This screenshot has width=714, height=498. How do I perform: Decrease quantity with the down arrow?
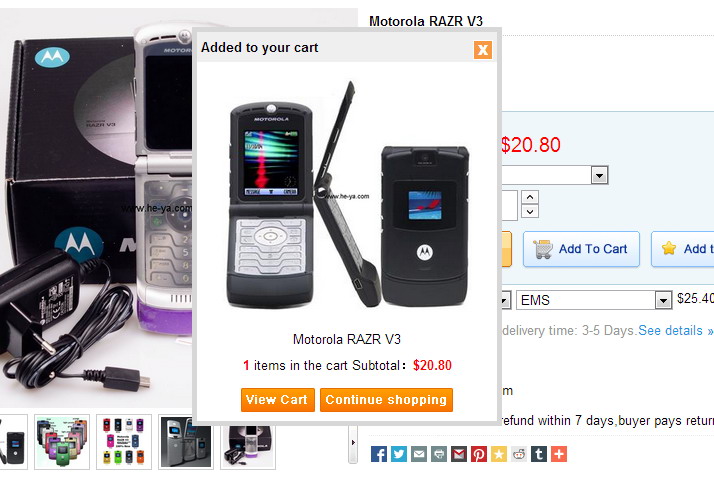[530, 211]
